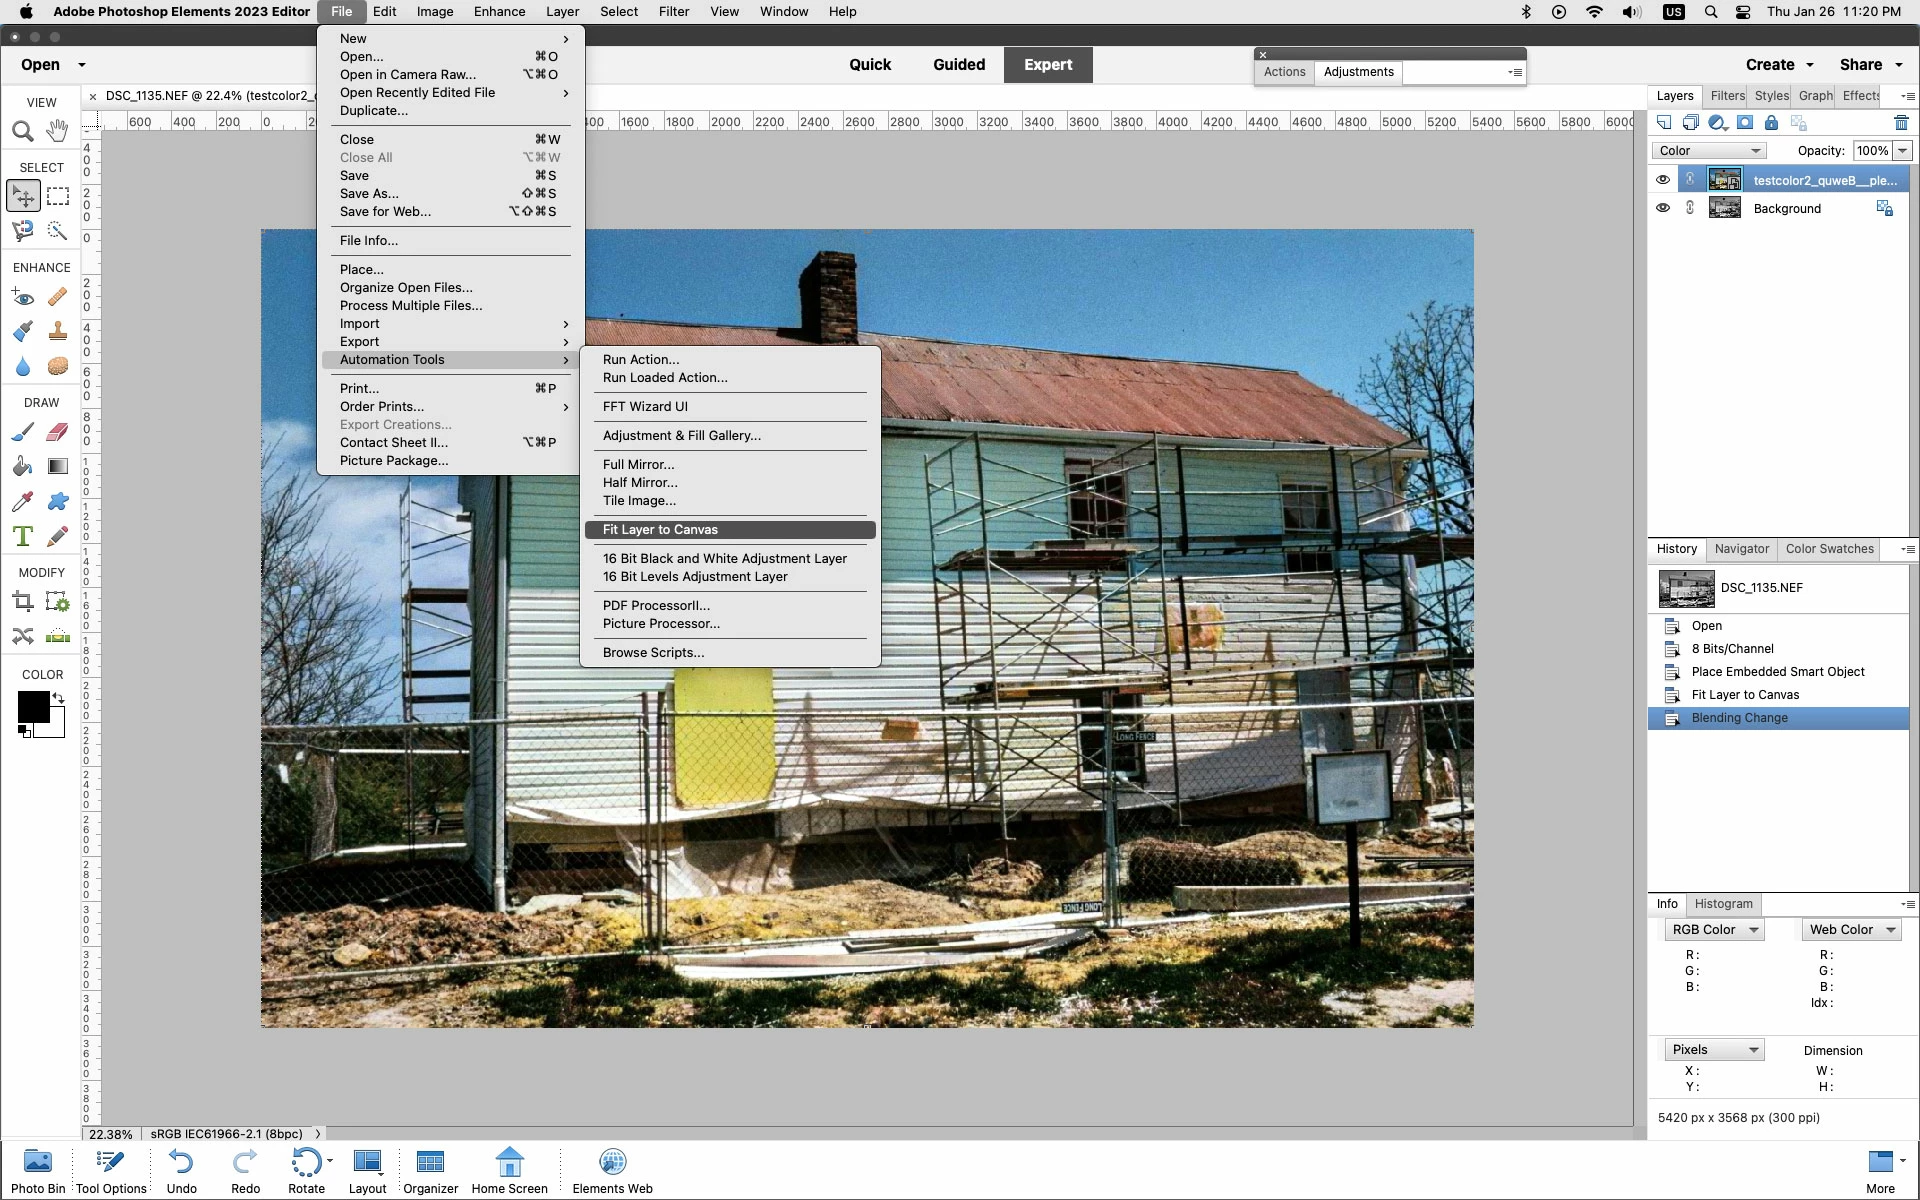The image size is (1920, 1200).
Task: Click the black foreground color swatch
Action: pyautogui.click(x=33, y=706)
